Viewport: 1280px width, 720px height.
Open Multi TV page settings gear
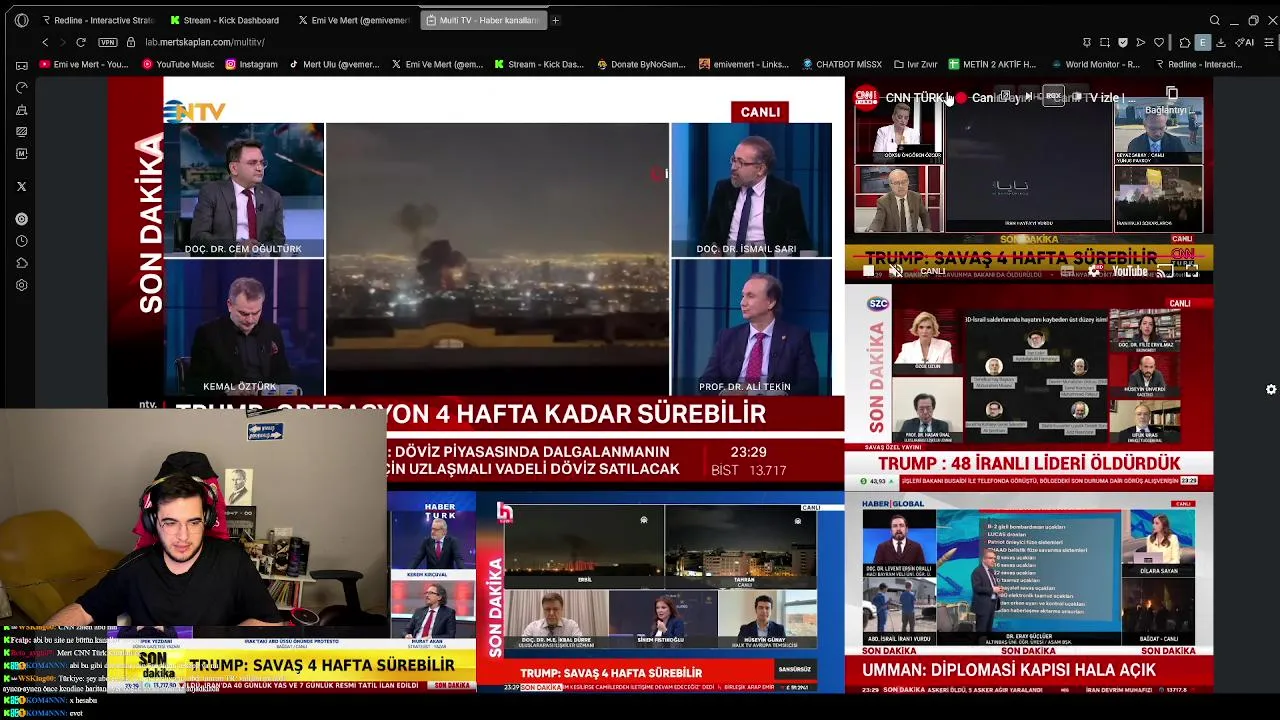(x=1271, y=389)
